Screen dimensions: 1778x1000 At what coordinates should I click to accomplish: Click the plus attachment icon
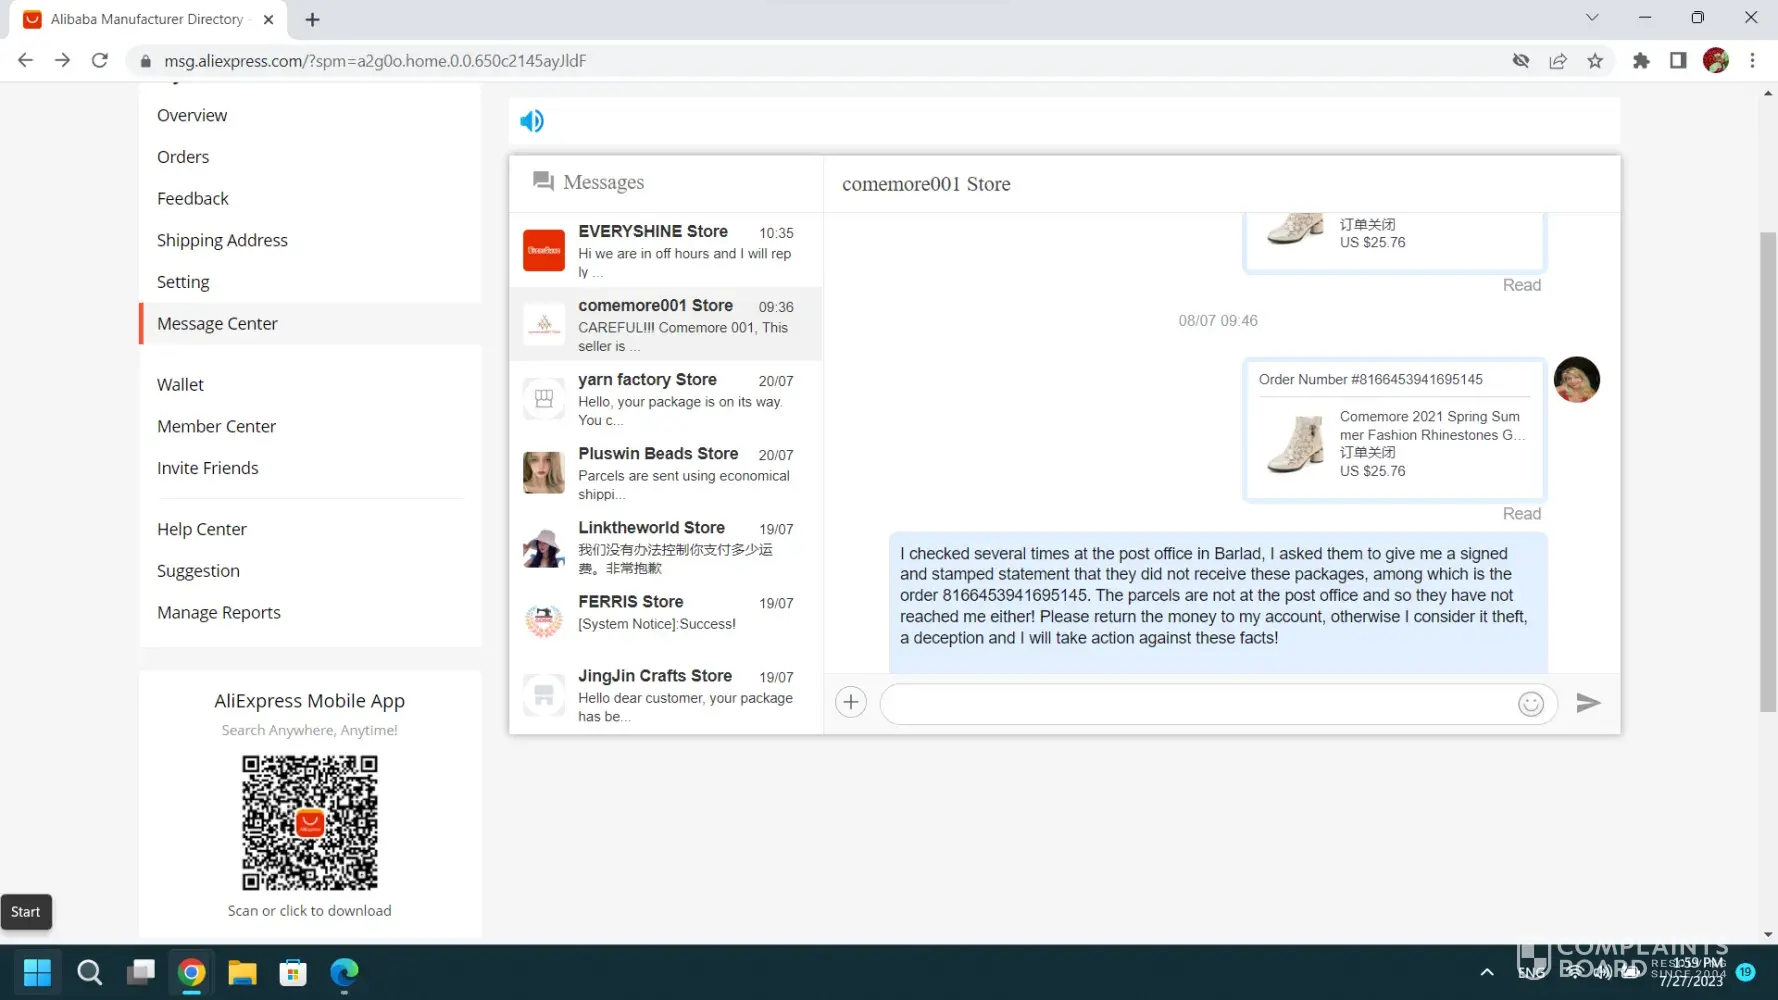(850, 702)
